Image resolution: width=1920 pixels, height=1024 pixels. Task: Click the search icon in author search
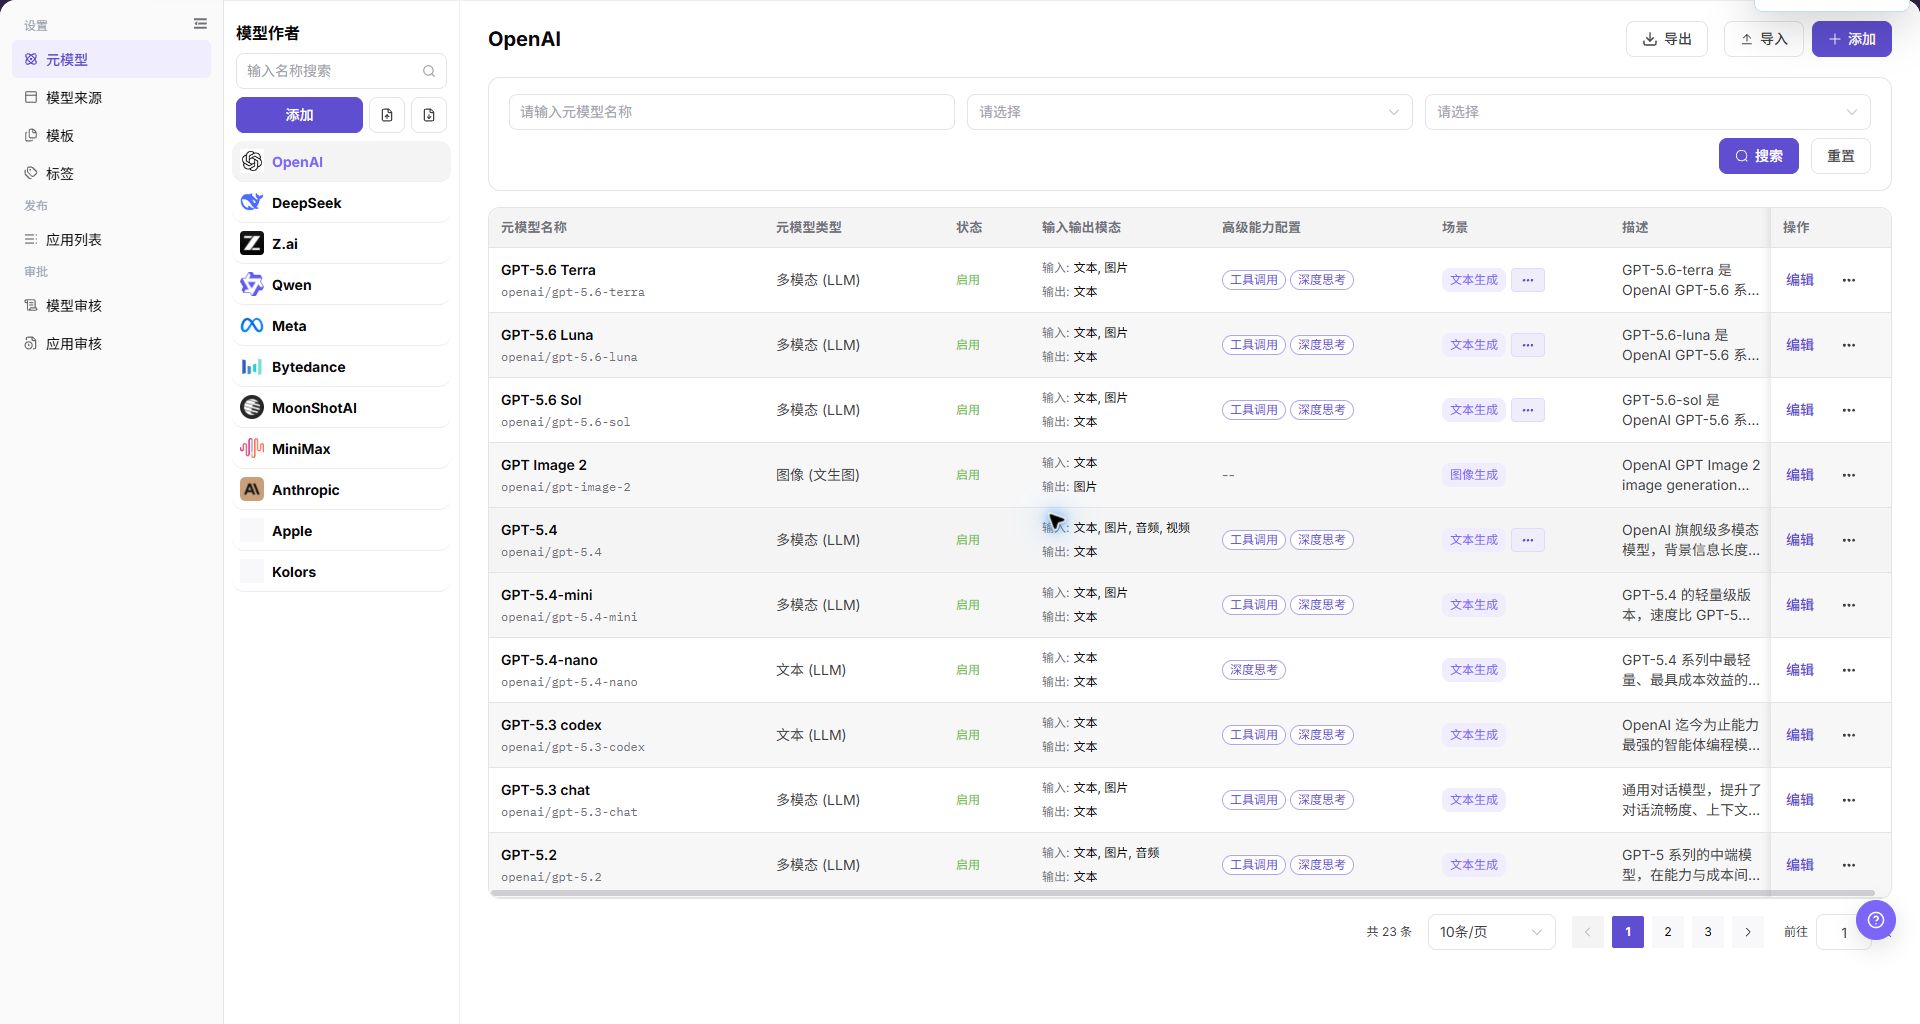[429, 71]
